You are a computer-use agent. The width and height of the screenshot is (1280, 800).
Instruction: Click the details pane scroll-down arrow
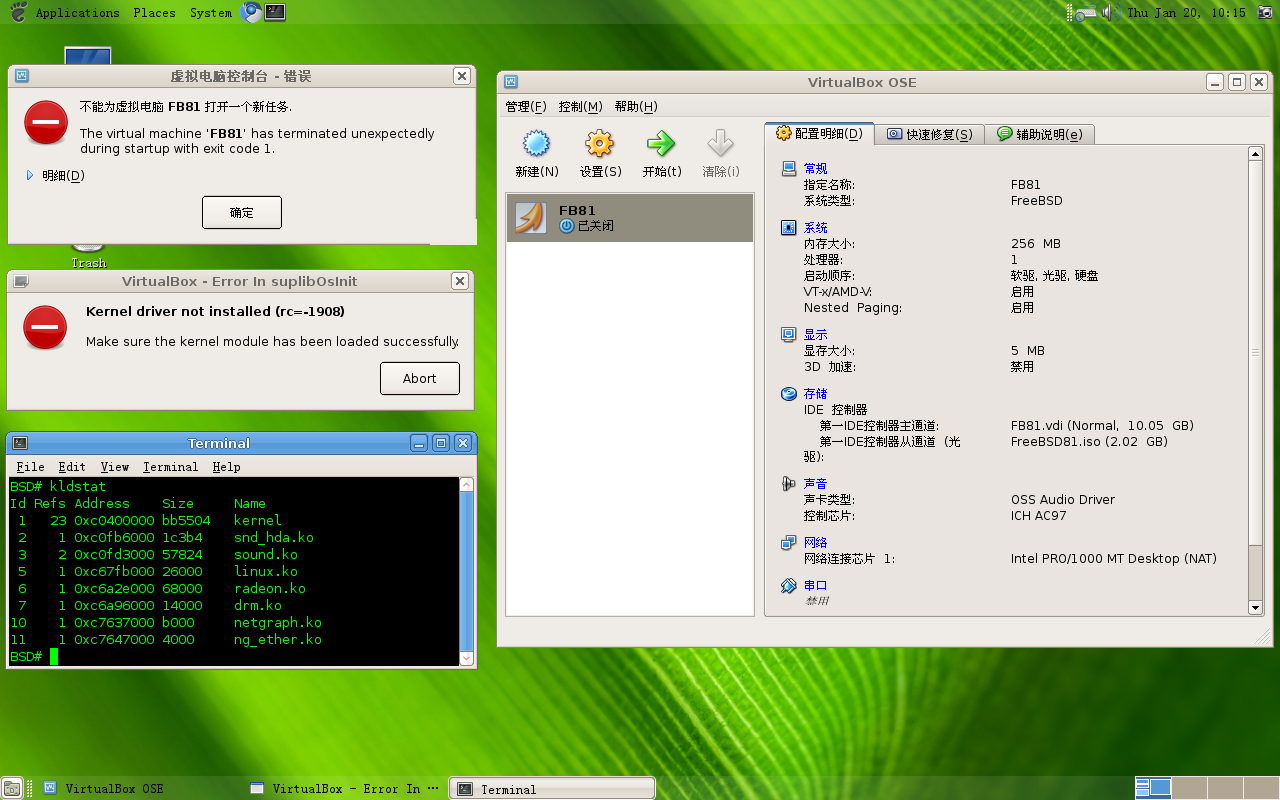1256,607
